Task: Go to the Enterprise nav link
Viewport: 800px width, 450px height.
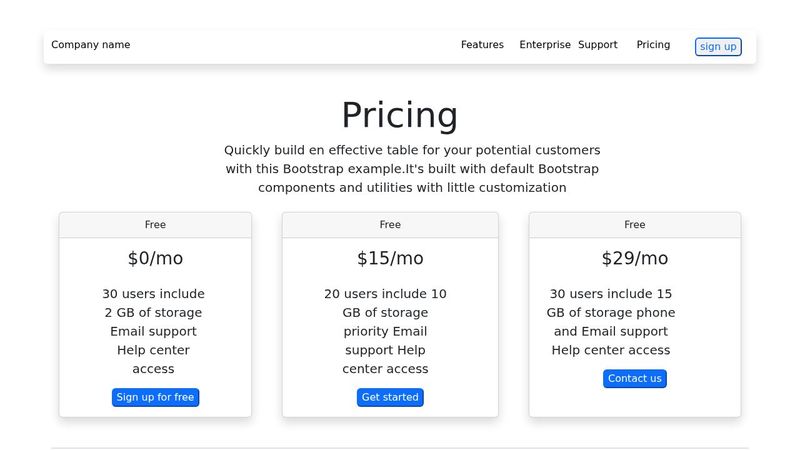Action: click(545, 45)
